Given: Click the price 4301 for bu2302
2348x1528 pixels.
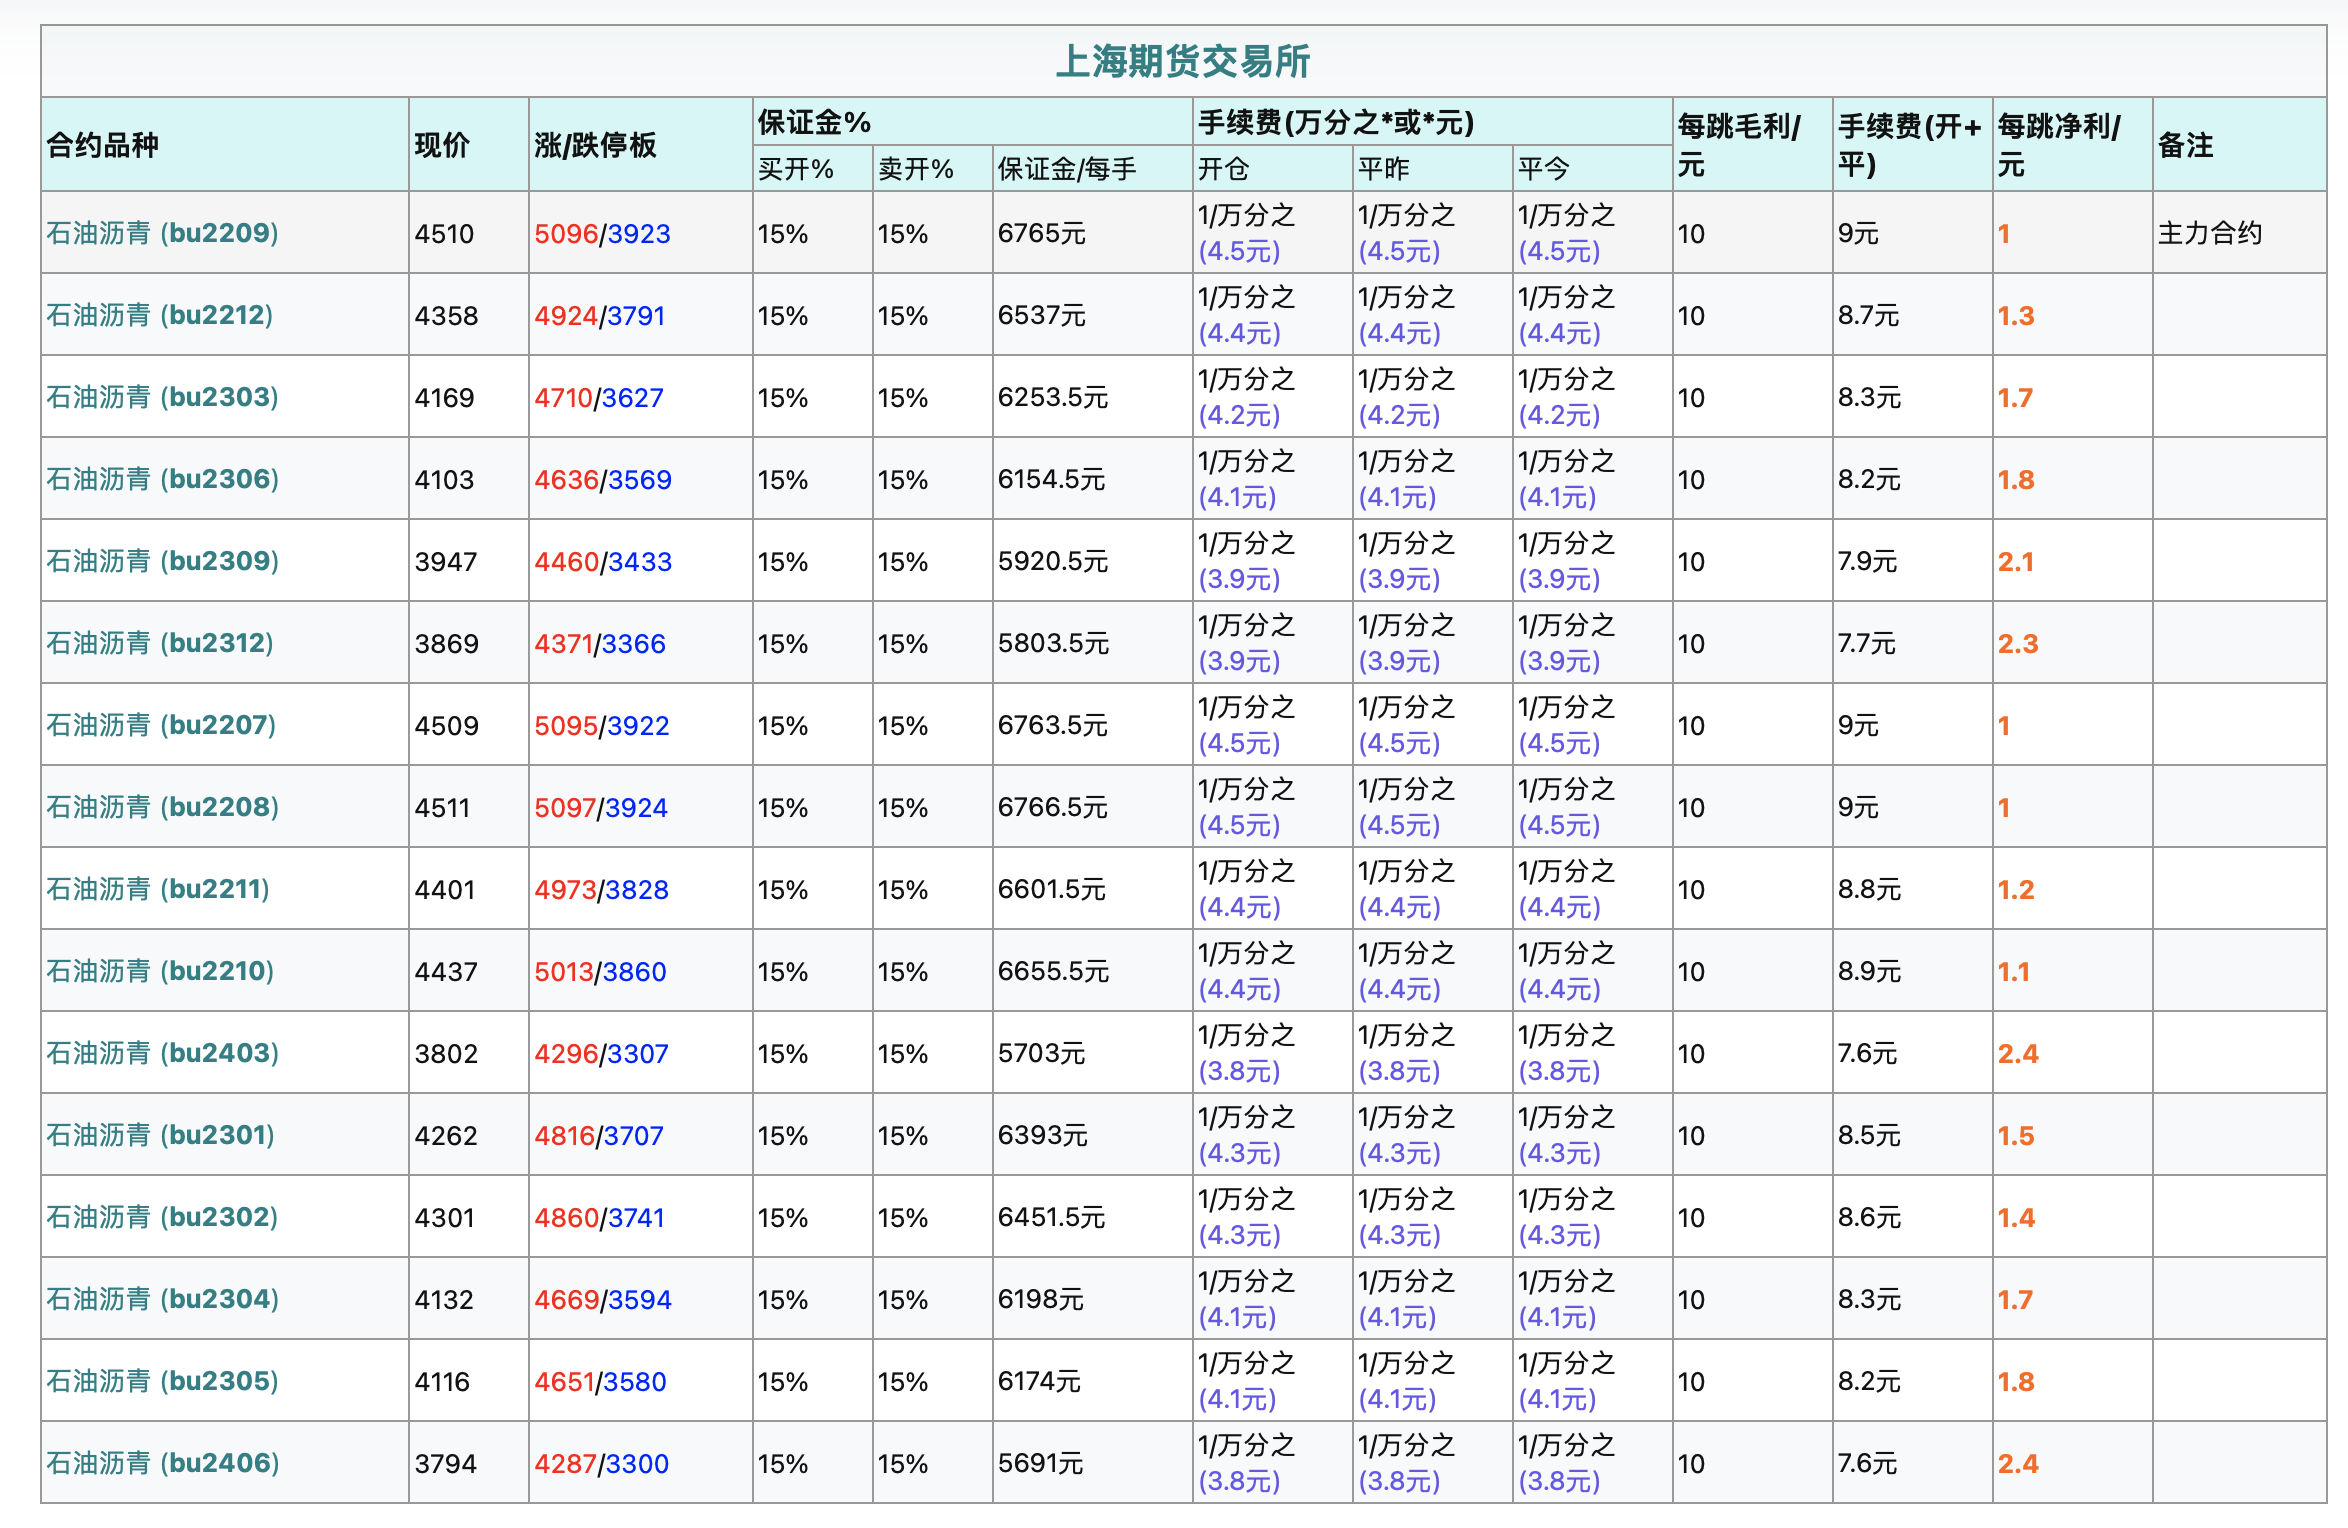Looking at the screenshot, I should [444, 1218].
